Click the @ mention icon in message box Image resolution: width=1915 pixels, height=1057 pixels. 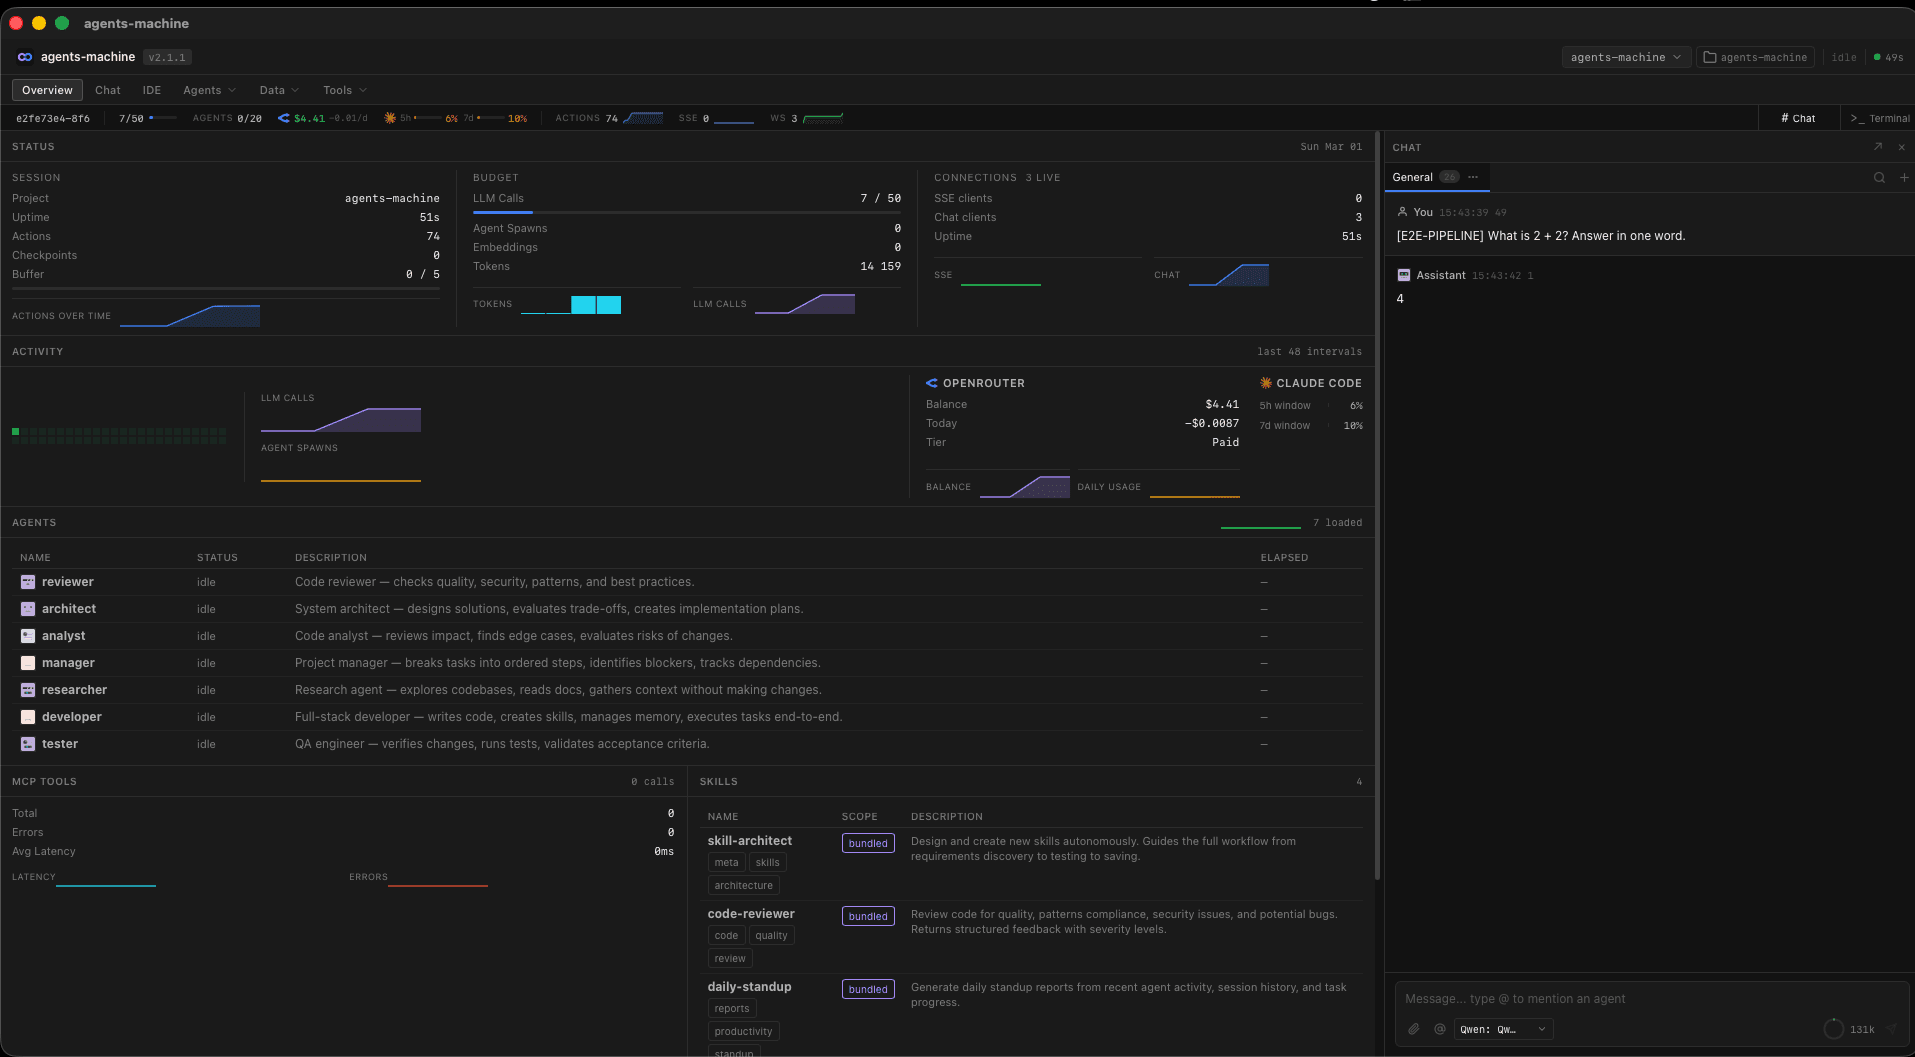pos(1439,1028)
